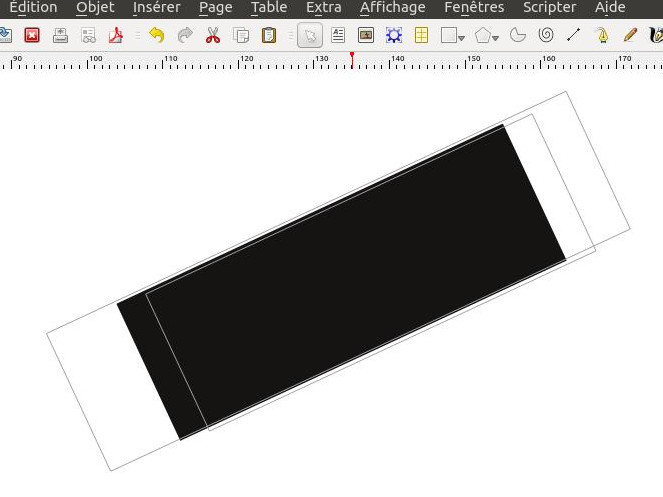Click the Paste clipboard icon
Viewport: 663px width, 497px height.
pos(268,36)
